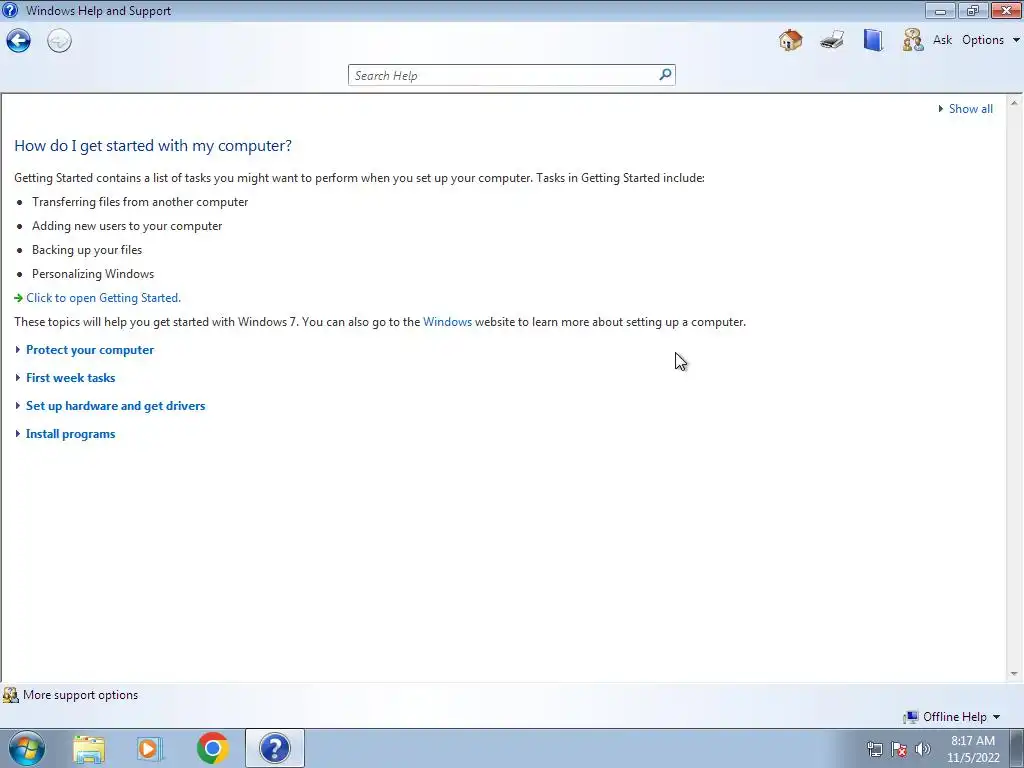This screenshot has width=1024, height=768.
Task: Click the volume speaker tray icon
Action: [923, 749]
